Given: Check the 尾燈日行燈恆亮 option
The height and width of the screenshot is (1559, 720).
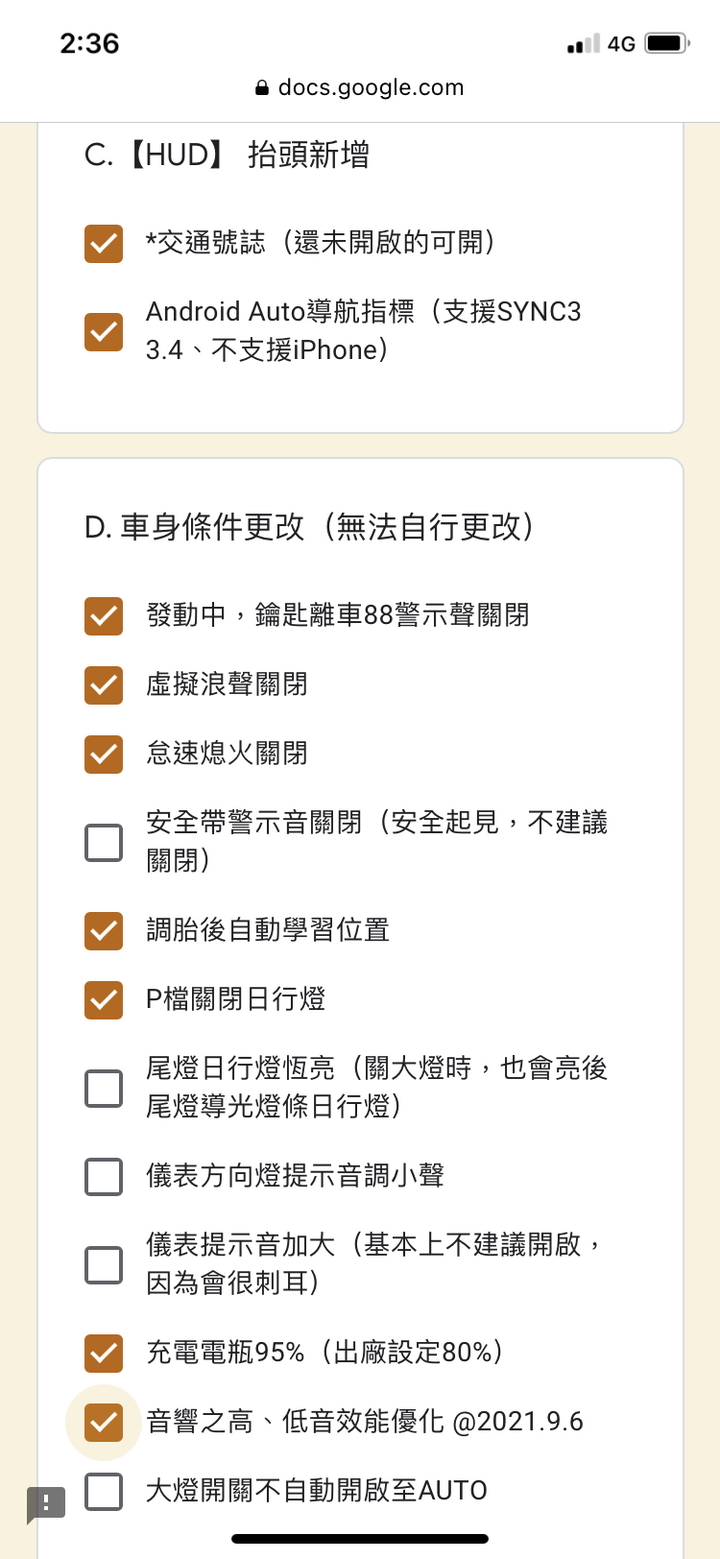Looking at the screenshot, I should [104, 1088].
